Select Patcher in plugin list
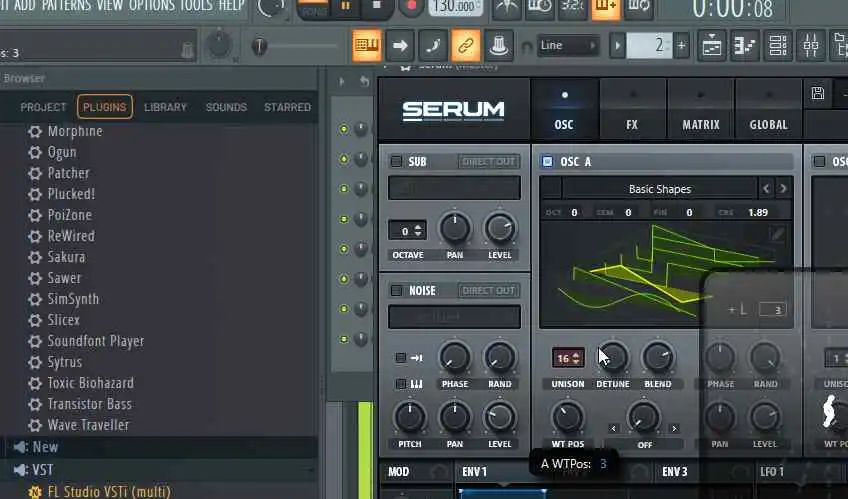848x499 pixels. [68, 173]
